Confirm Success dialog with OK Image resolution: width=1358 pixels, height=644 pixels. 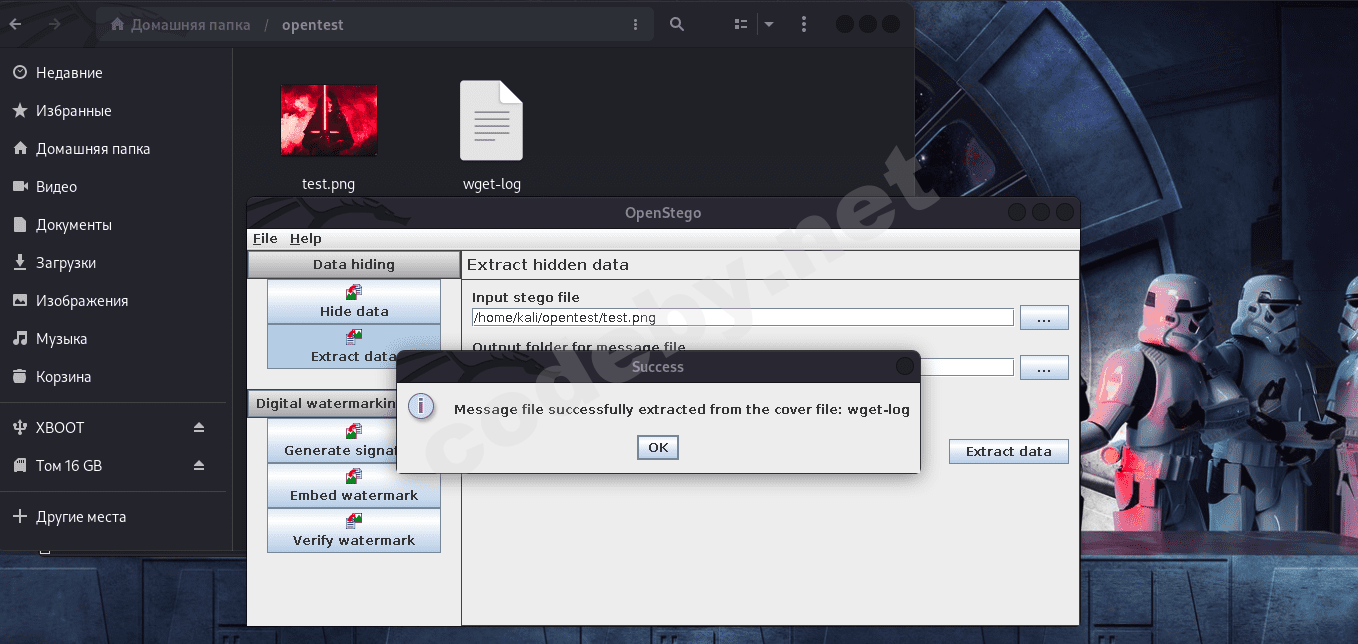click(x=658, y=447)
